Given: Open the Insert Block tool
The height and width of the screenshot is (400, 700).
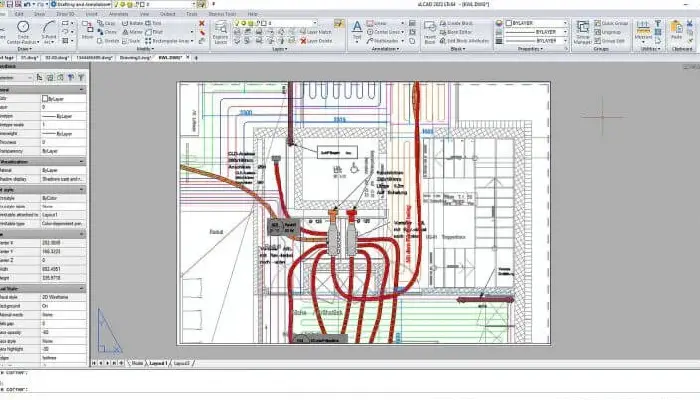Looking at the screenshot, I should tap(430, 32).
